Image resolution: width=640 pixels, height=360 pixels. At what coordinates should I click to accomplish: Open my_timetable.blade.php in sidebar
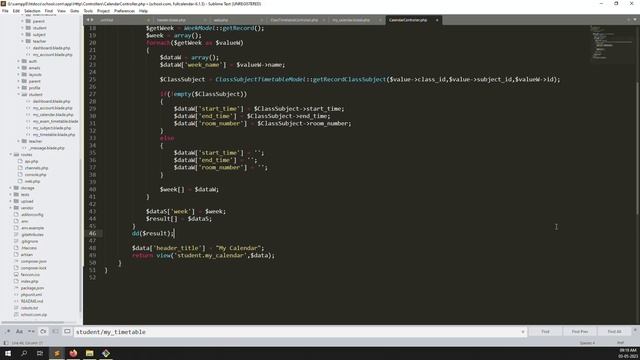[x=54, y=135]
